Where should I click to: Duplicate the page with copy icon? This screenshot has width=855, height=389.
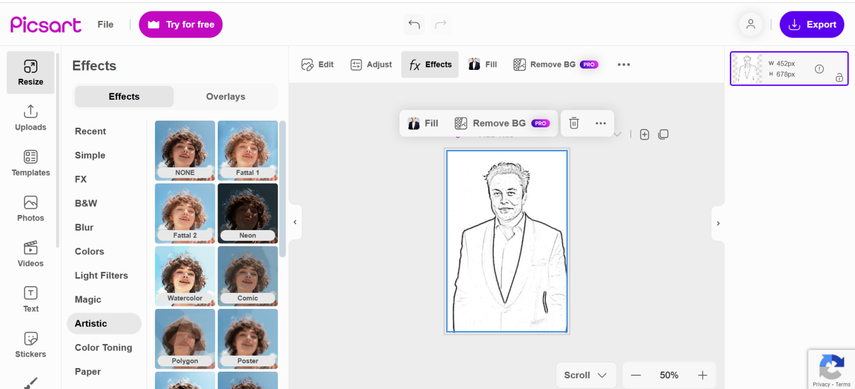pyautogui.click(x=663, y=135)
